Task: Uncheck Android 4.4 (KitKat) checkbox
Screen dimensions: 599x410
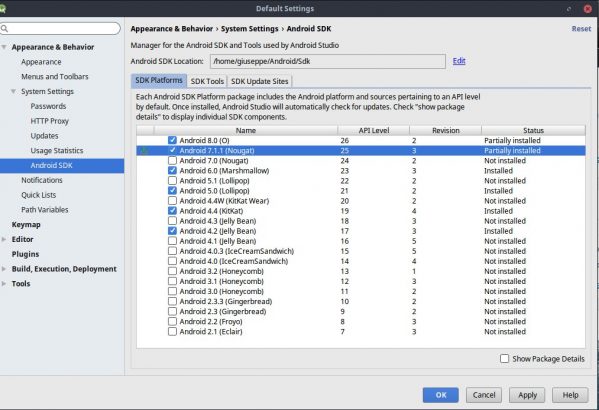Action: point(172,211)
